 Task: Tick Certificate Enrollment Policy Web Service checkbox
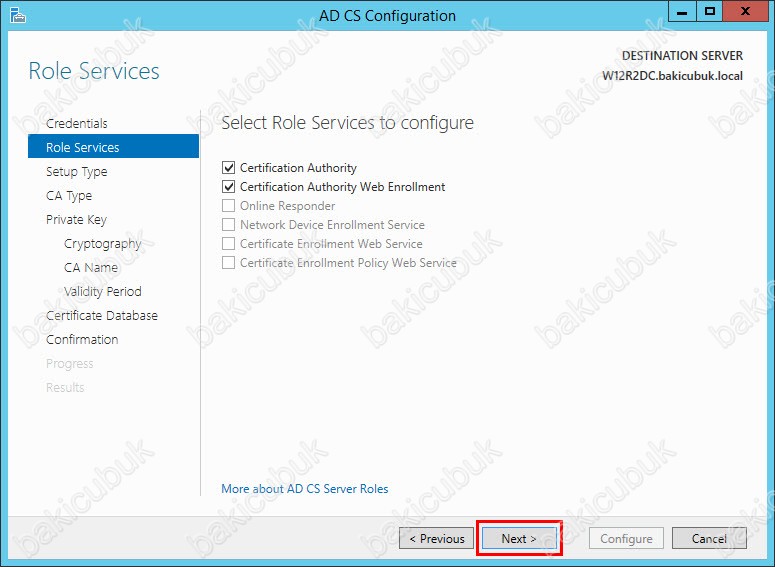tap(228, 262)
